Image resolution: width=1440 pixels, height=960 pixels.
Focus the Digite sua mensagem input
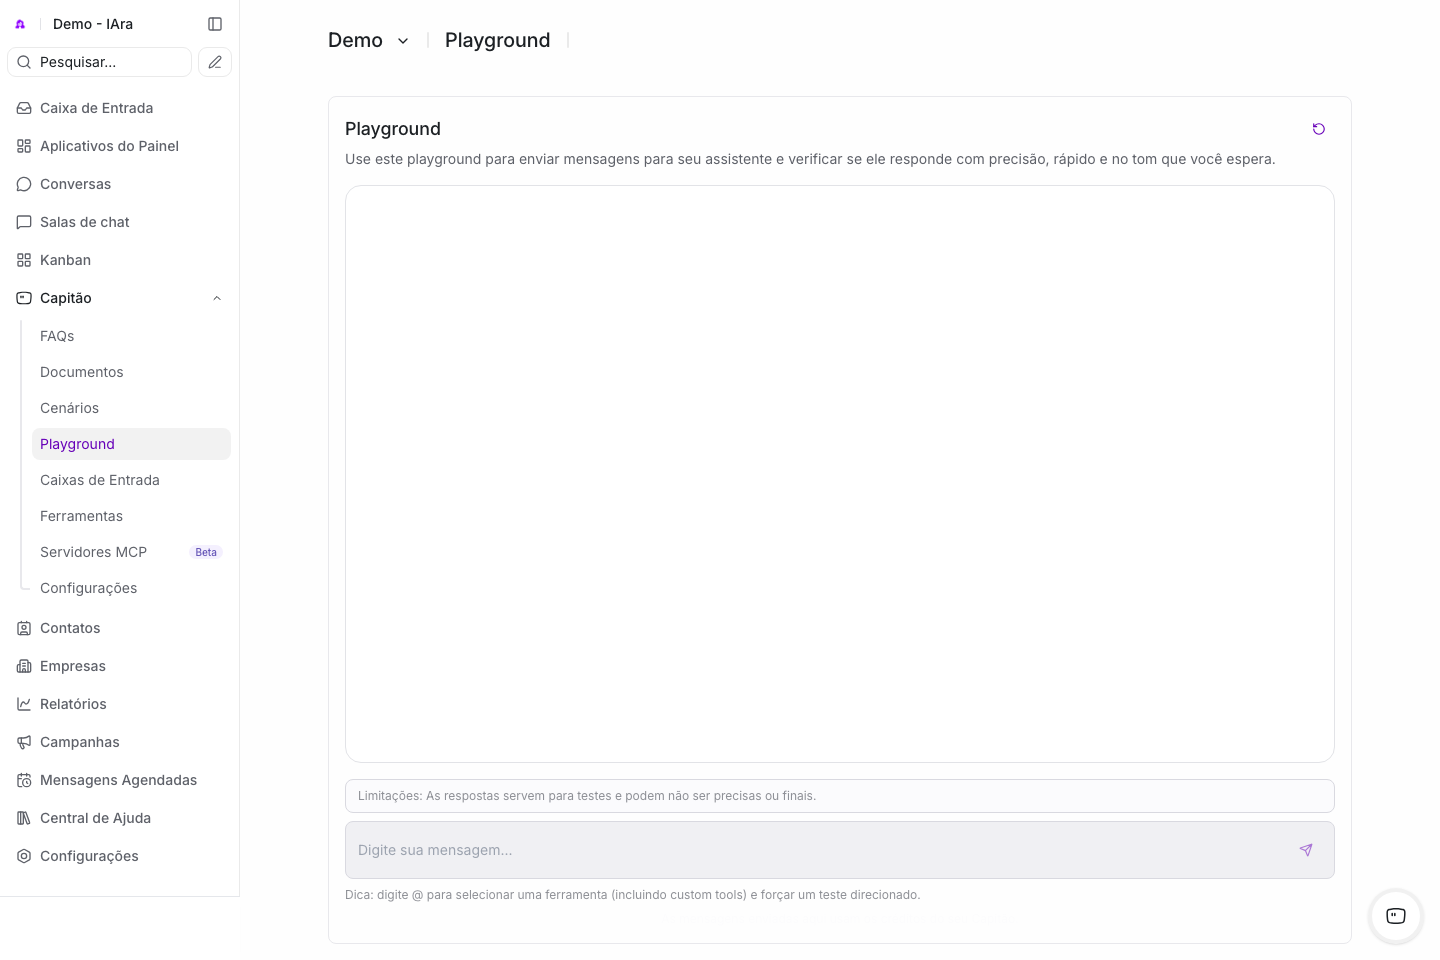click(840, 850)
